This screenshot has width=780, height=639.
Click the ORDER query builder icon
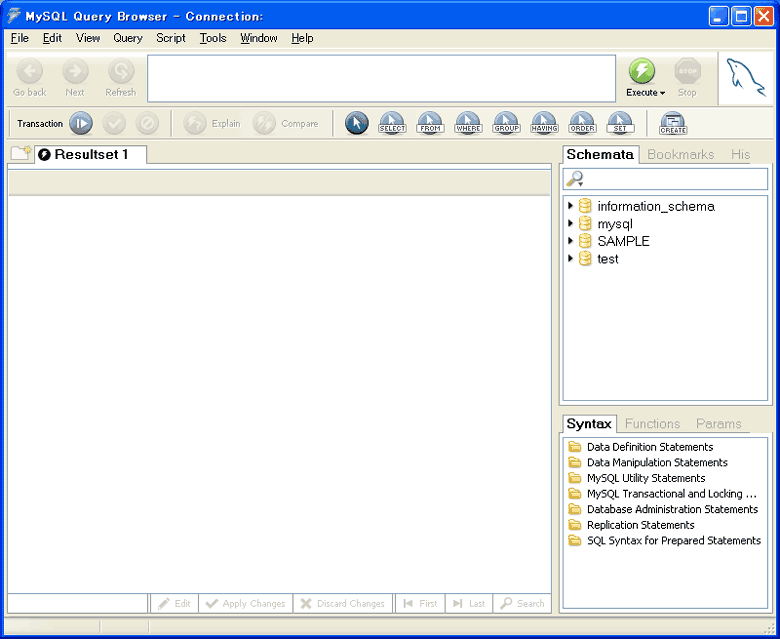pos(582,123)
